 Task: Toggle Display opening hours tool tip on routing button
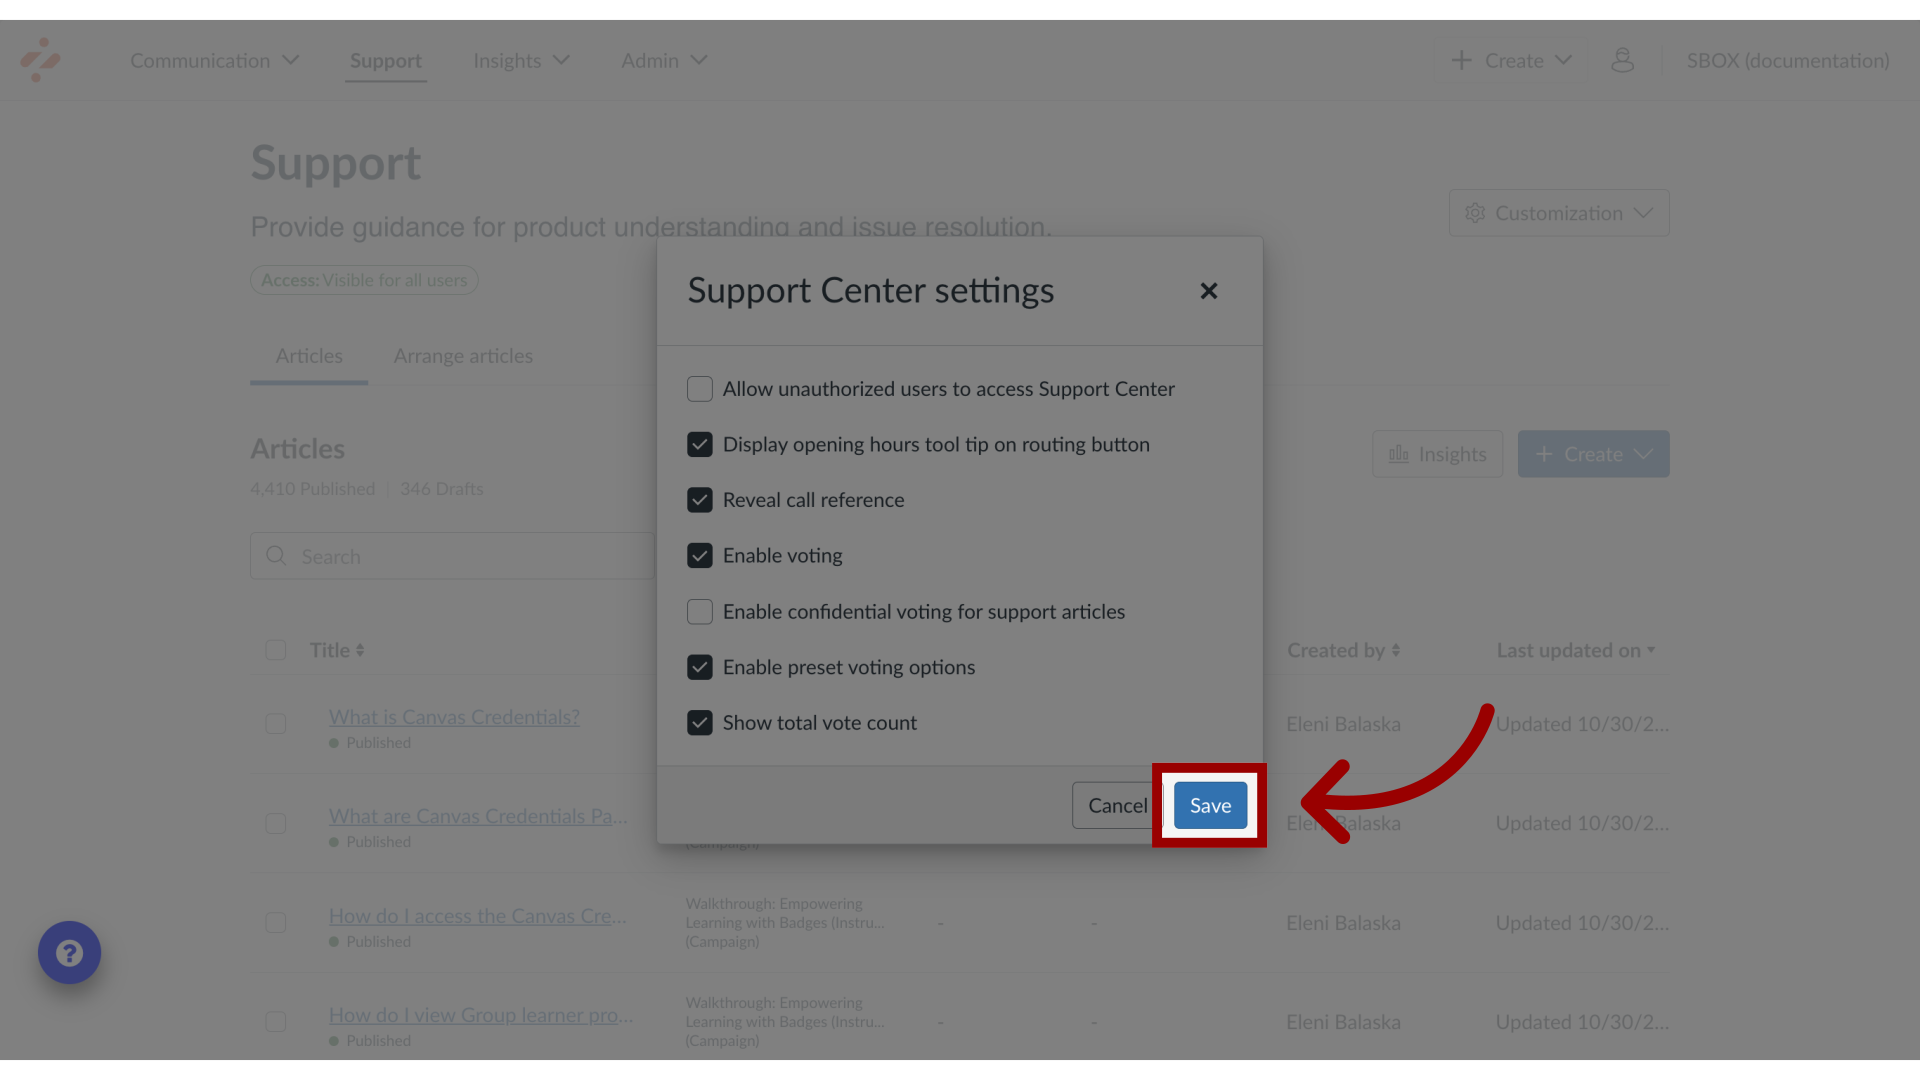click(699, 444)
